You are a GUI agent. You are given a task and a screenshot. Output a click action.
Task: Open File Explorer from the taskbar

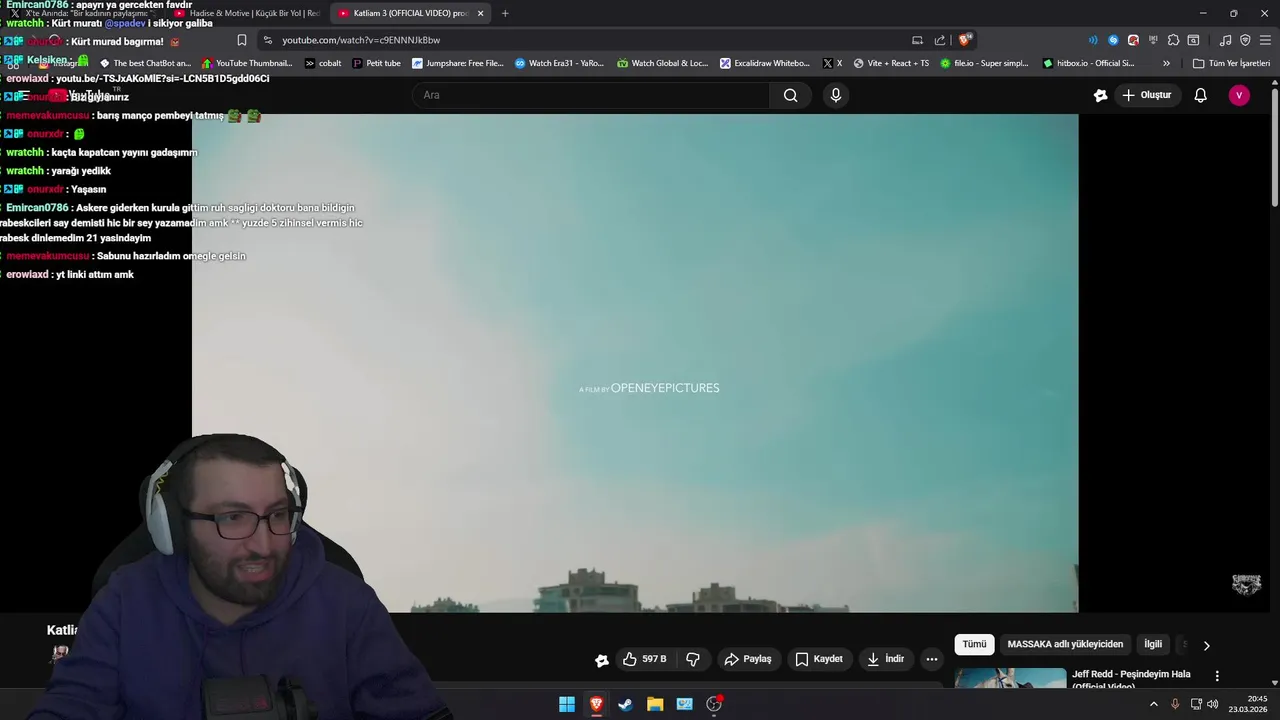pyautogui.click(x=655, y=704)
